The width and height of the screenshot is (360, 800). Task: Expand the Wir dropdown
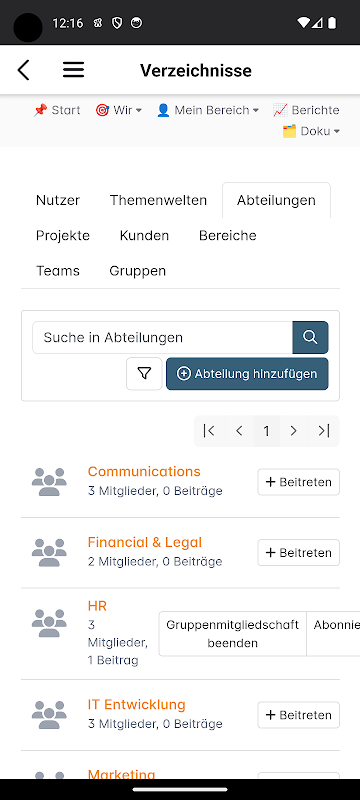point(118,110)
